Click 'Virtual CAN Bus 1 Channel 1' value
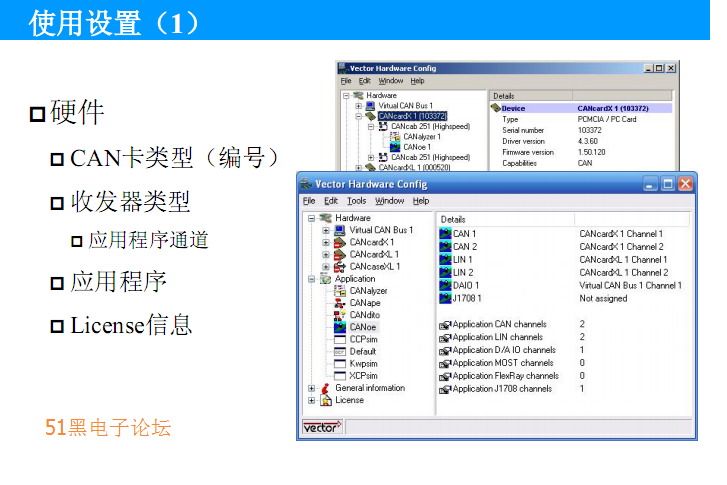 [x=631, y=286]
